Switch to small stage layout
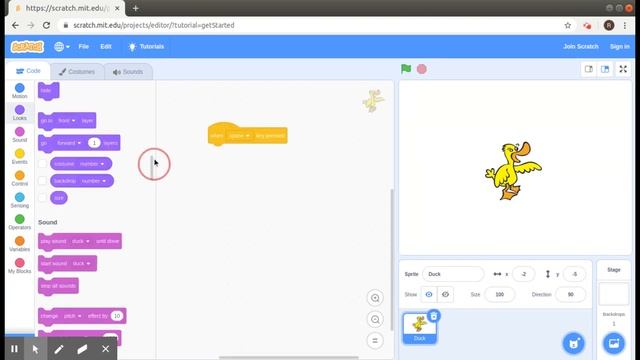 pos(589,69)
